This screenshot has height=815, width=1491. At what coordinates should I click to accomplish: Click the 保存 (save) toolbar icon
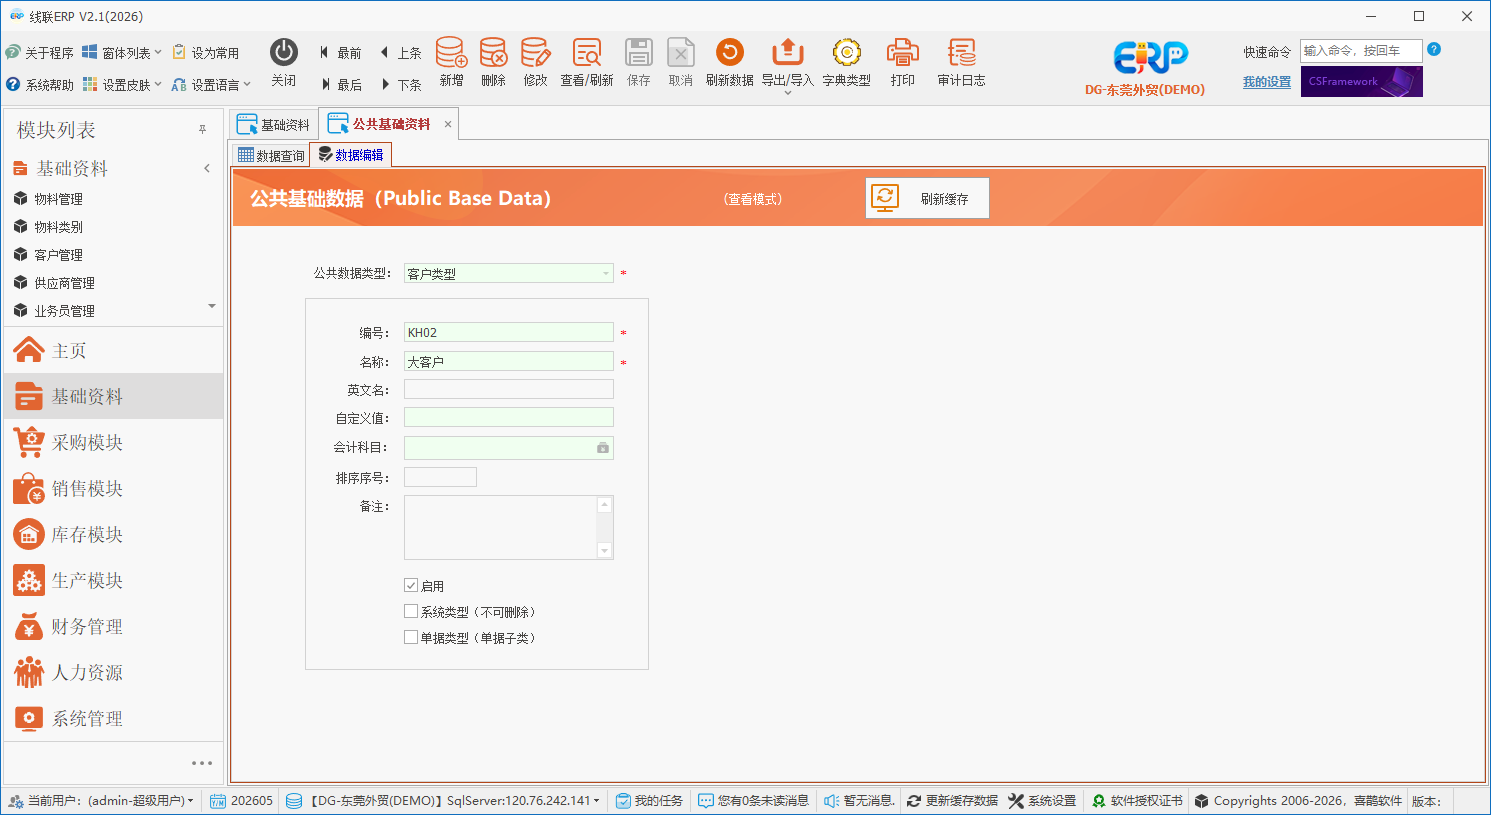(639, 62)
